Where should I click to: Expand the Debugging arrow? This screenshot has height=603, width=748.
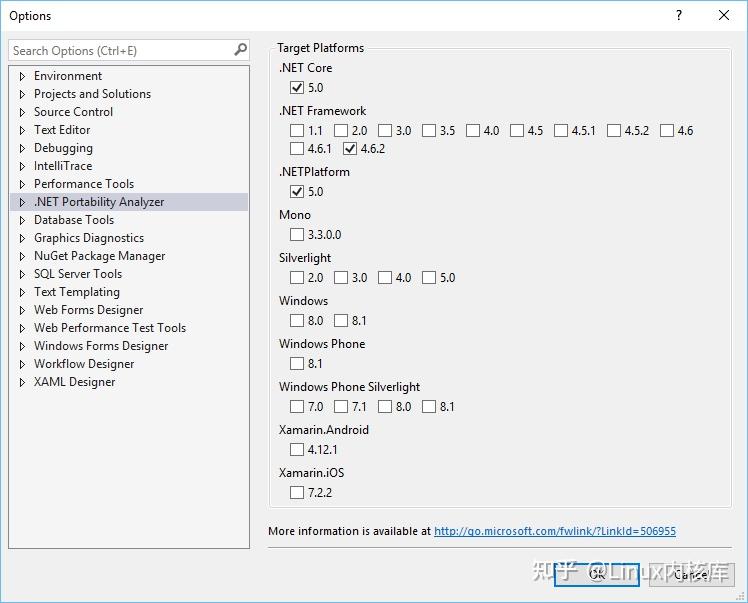(x=22, y=148)
